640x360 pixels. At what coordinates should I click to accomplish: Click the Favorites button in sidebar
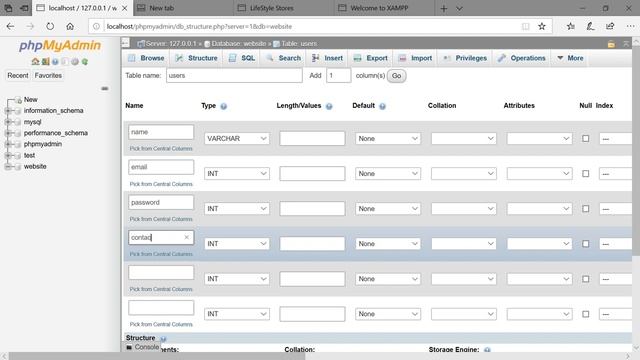tap(48, 76)
